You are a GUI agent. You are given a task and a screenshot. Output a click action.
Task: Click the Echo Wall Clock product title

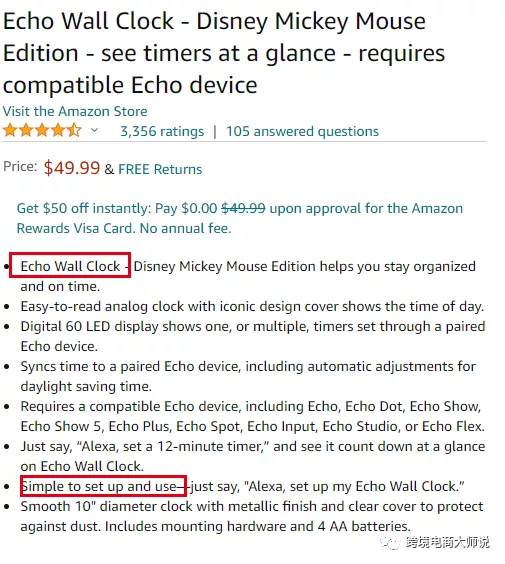[x=224, y=53]
